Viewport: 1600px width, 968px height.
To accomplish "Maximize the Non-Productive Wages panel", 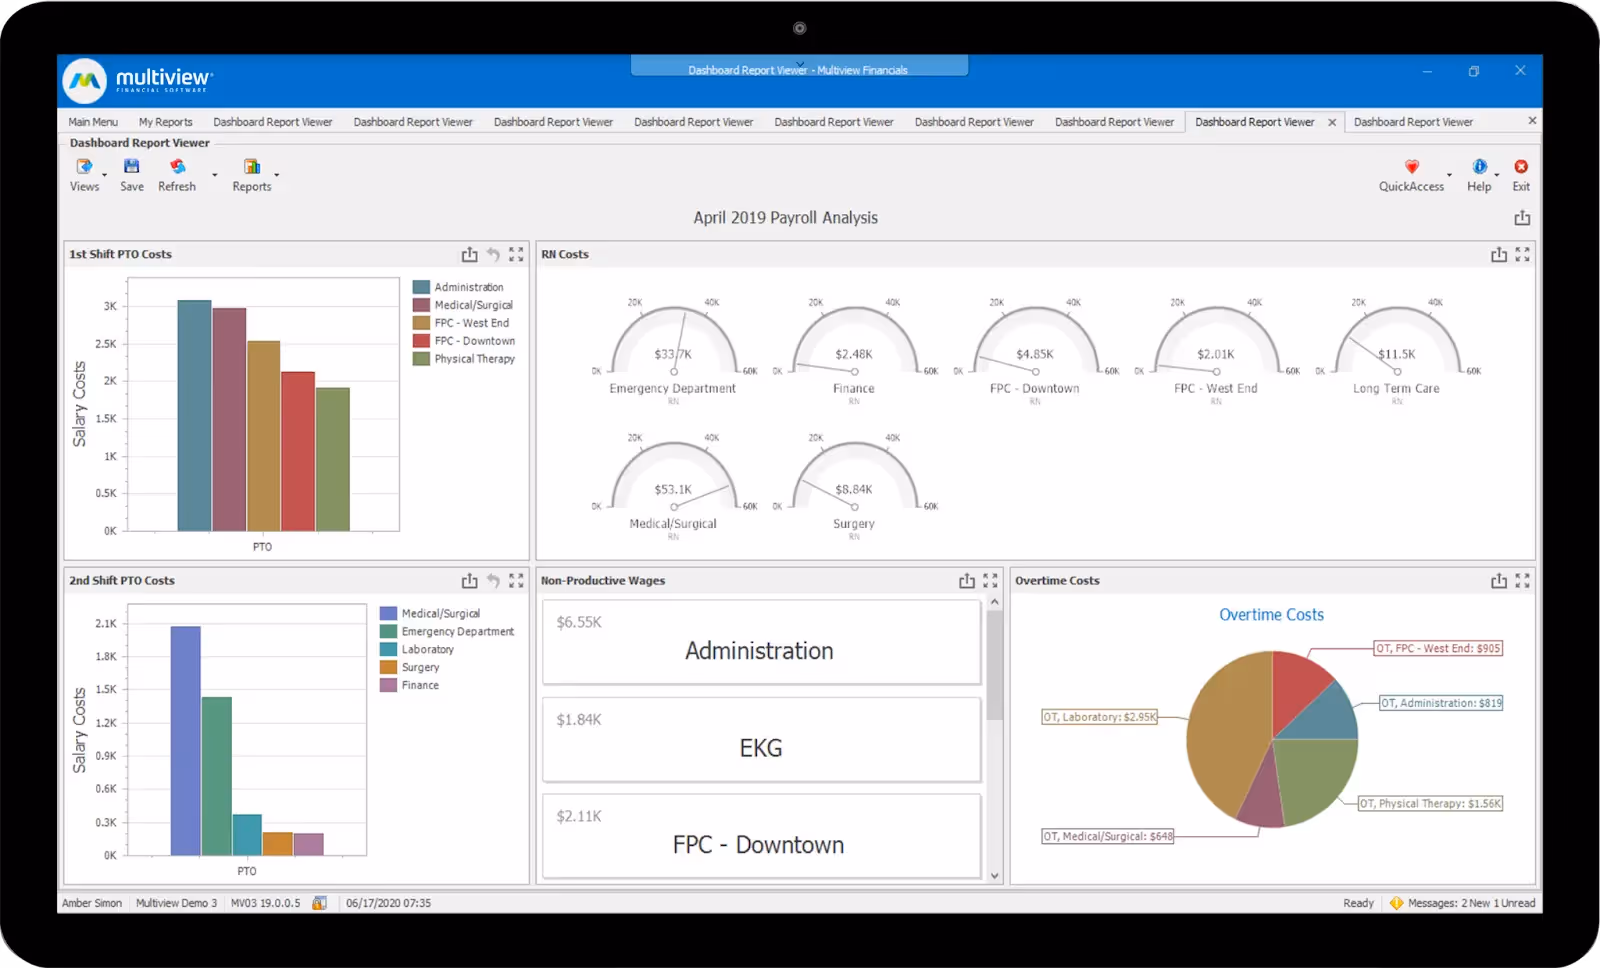I will coord(991,580).
